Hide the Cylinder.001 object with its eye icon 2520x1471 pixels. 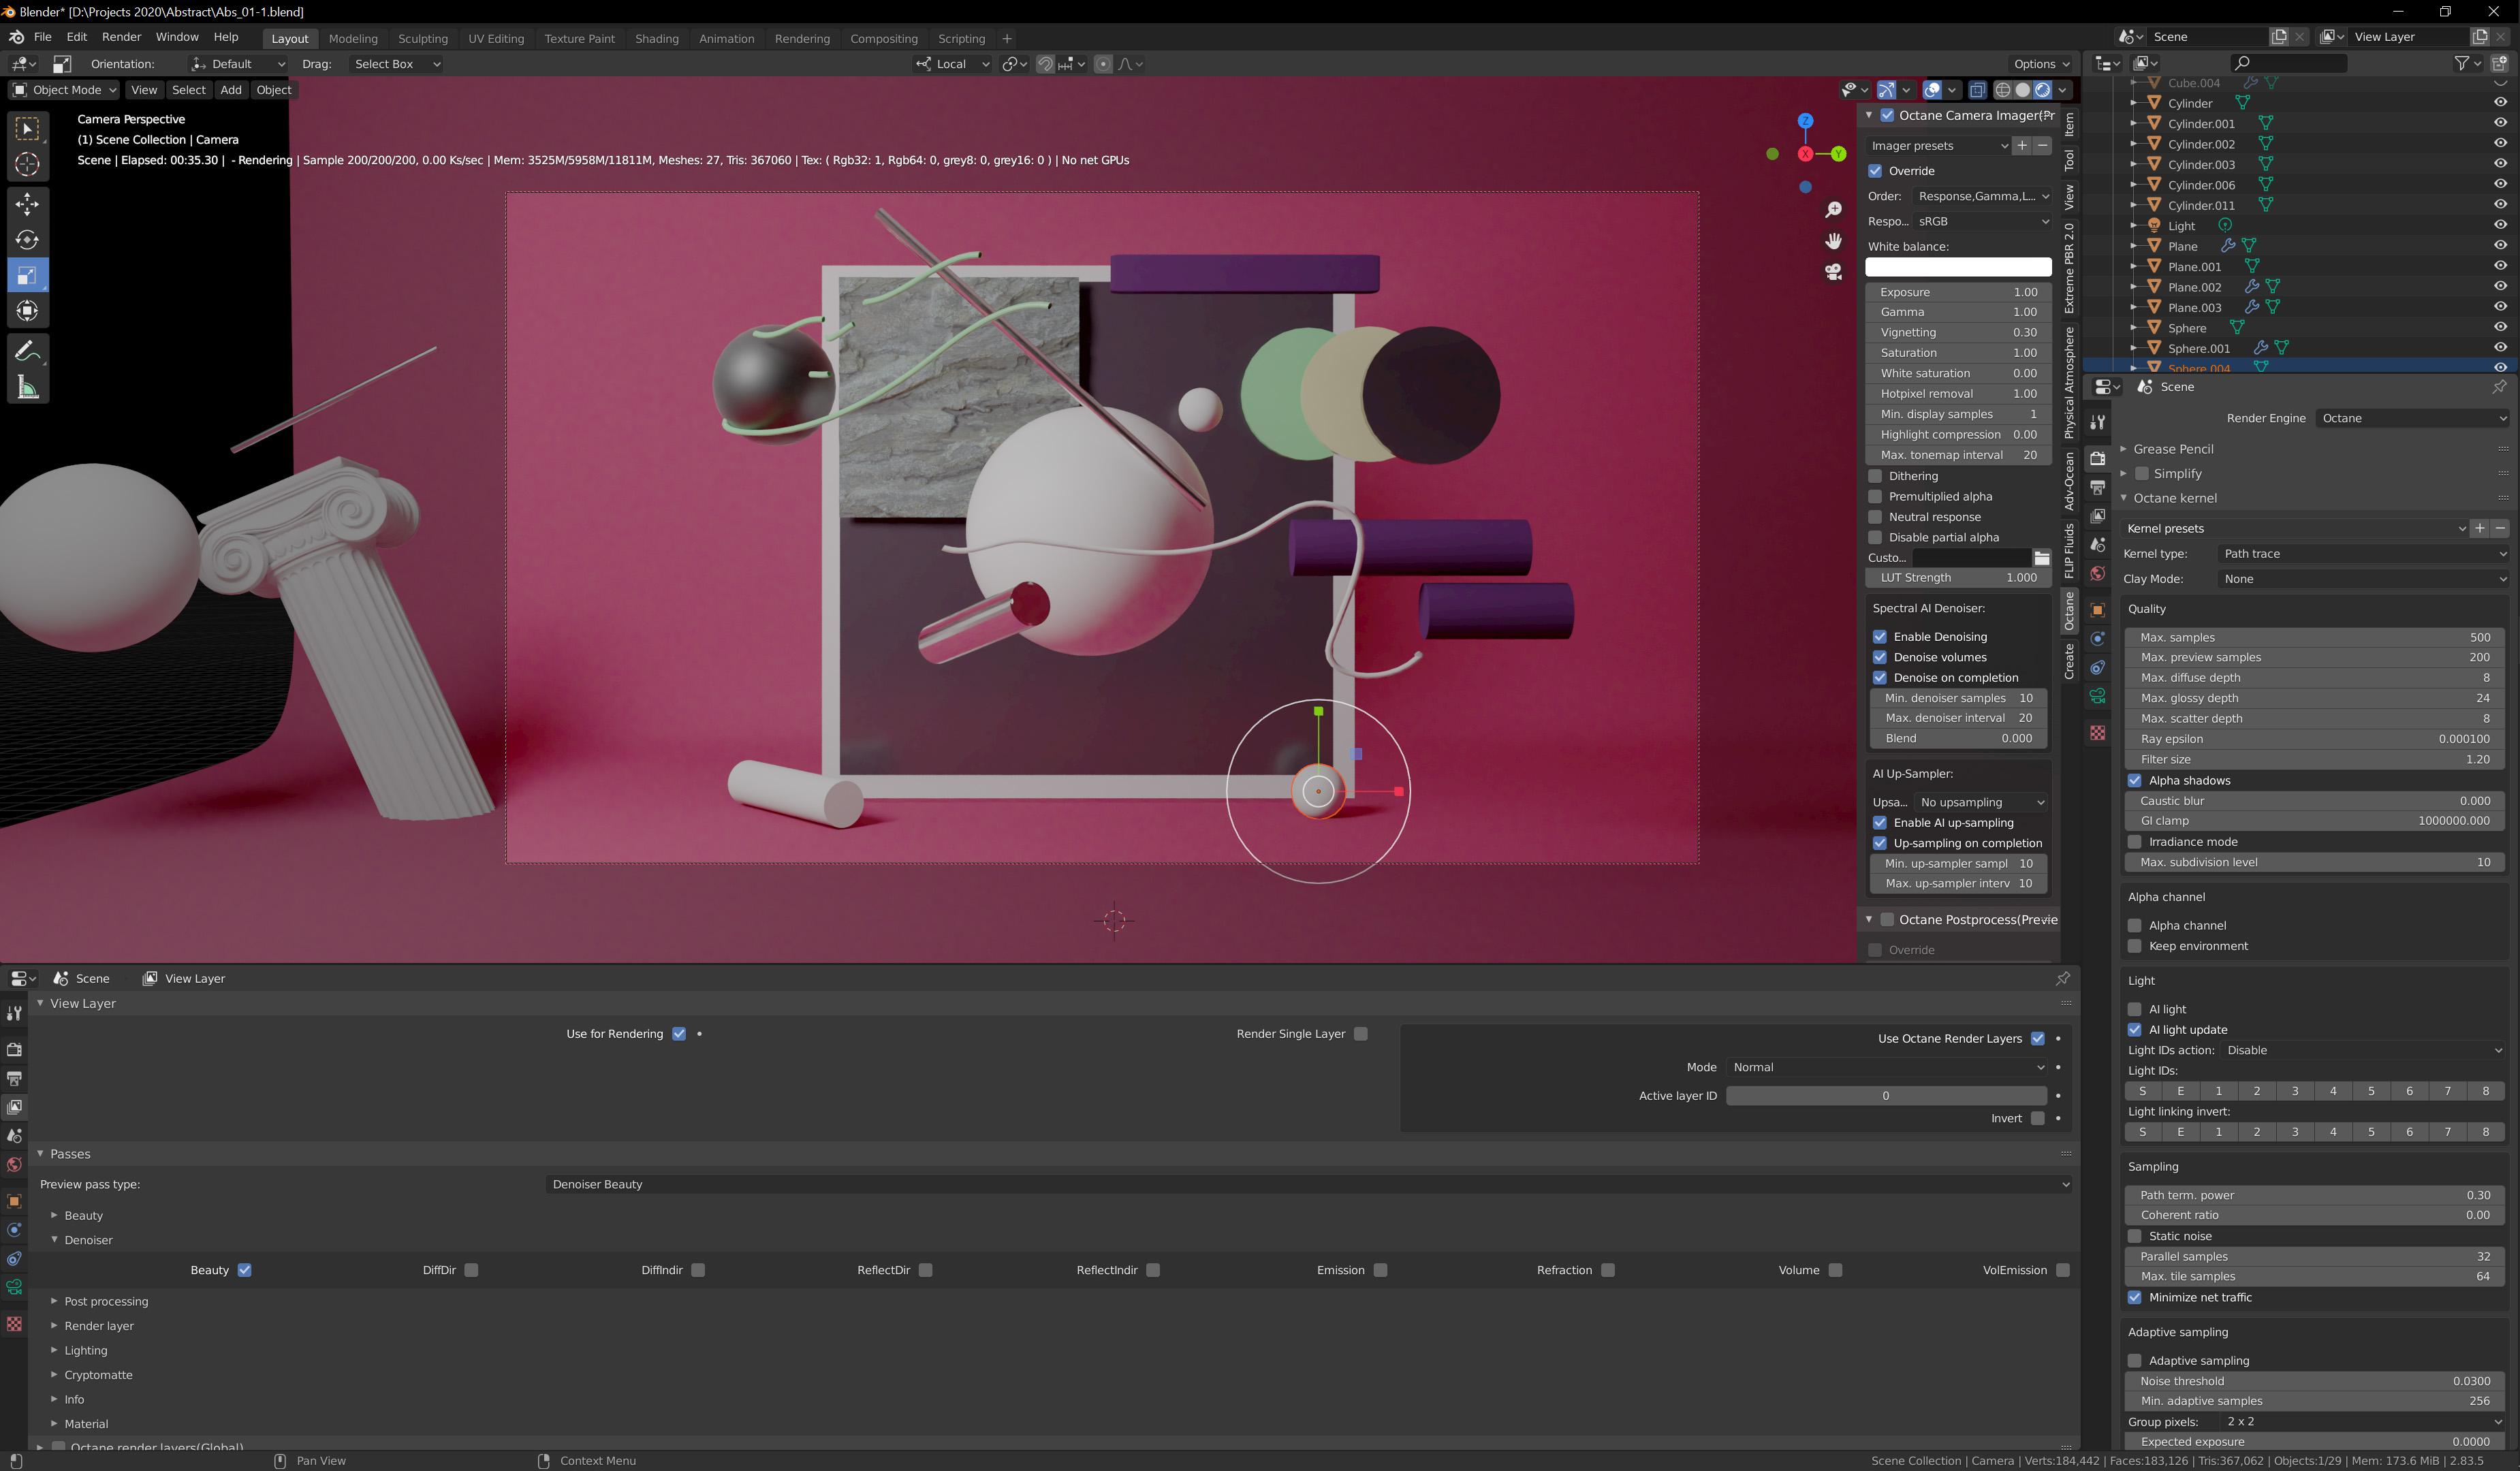pyautogui.click(x=2500, y=123)
